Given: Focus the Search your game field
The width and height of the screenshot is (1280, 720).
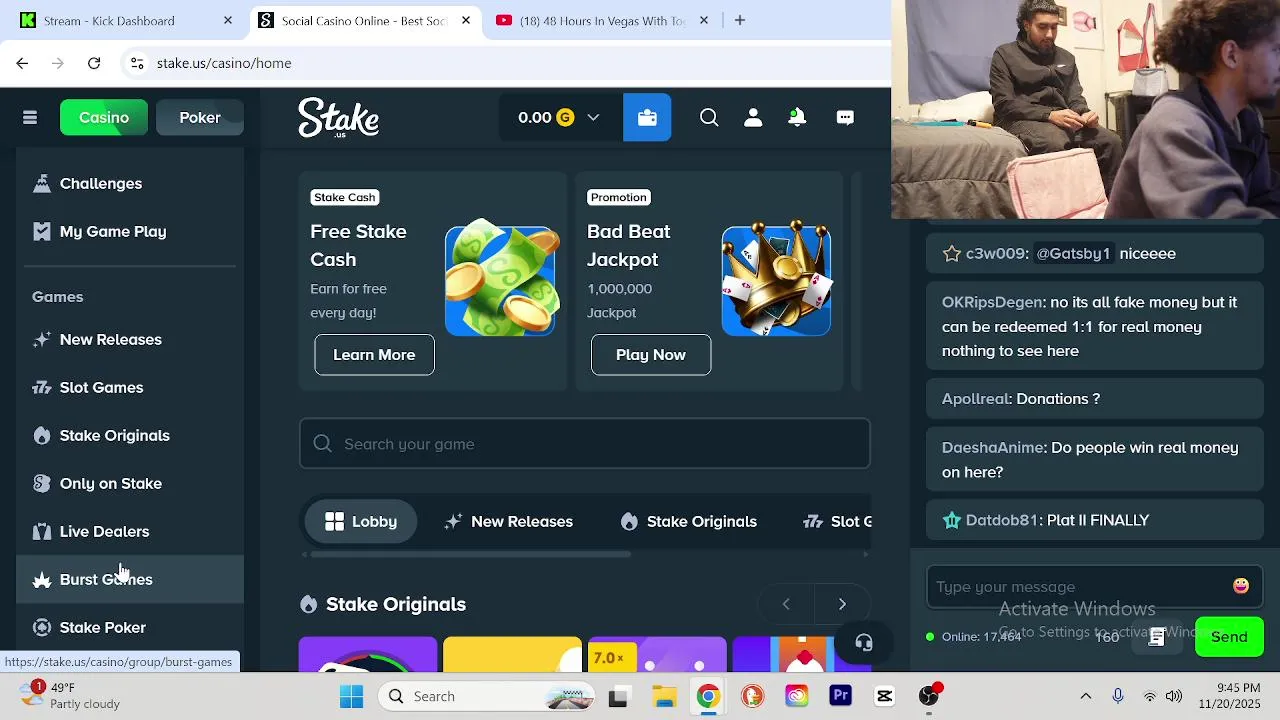Looking at the screenshot, I should [585, 444].
